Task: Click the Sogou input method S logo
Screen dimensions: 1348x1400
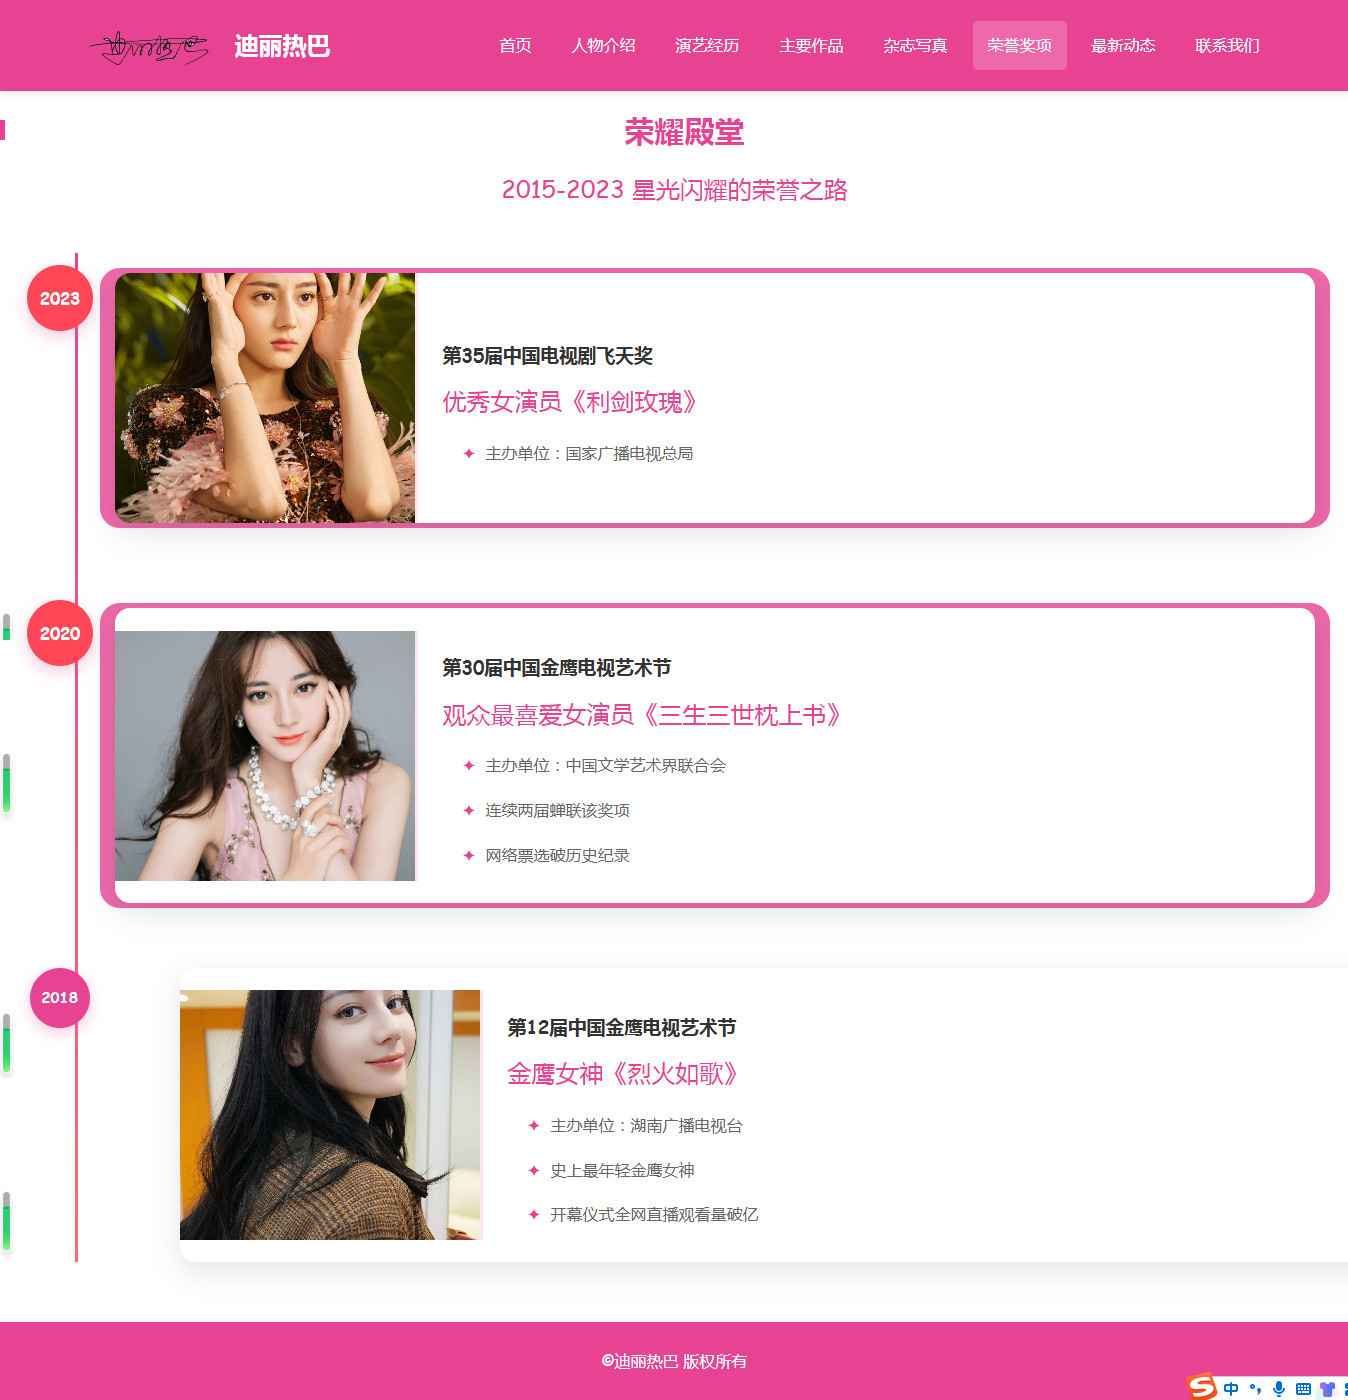Action: 1202,1386
